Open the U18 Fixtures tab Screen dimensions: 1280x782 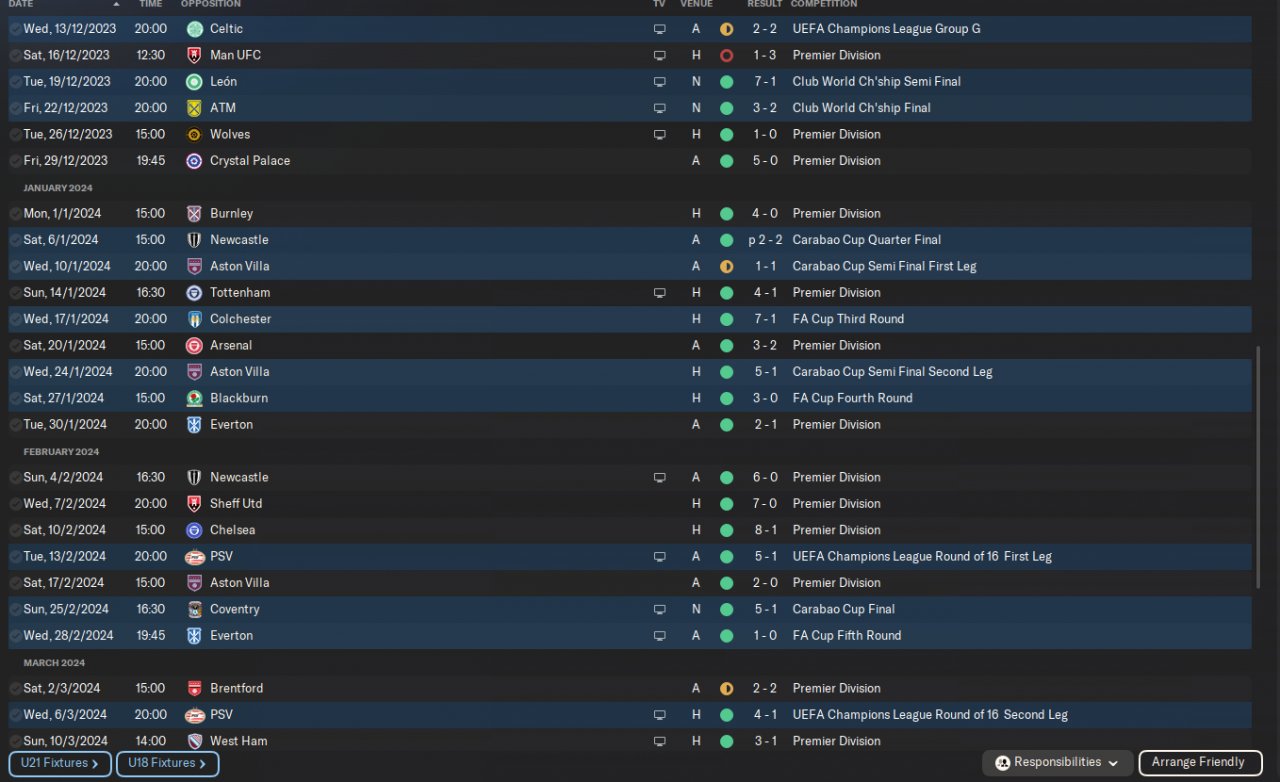167,764
